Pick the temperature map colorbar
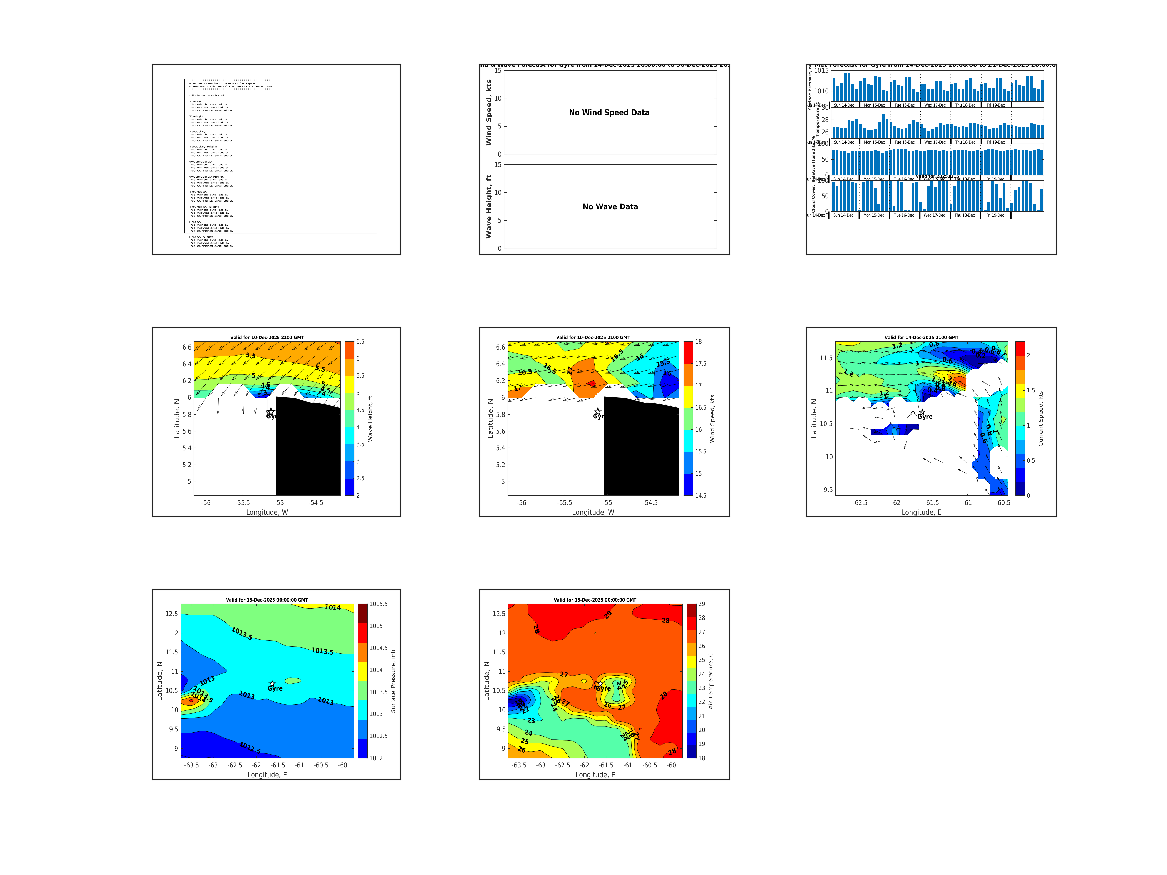This screenshot has width=1167, height=875. 690,682
